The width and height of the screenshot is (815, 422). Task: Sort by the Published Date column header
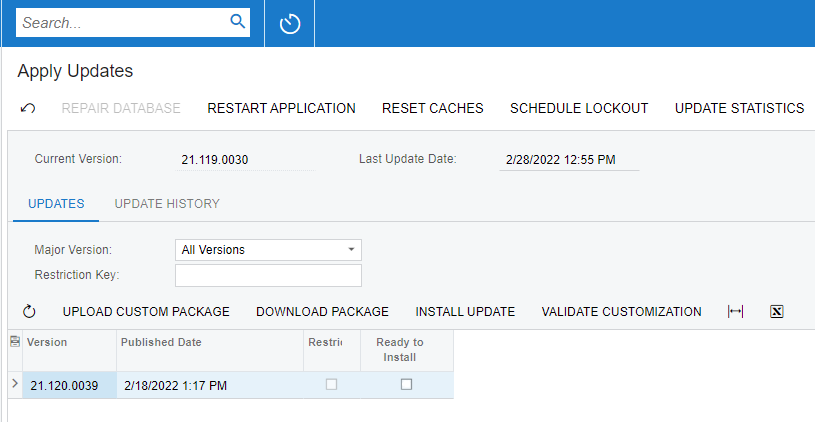tap(210, 350)
